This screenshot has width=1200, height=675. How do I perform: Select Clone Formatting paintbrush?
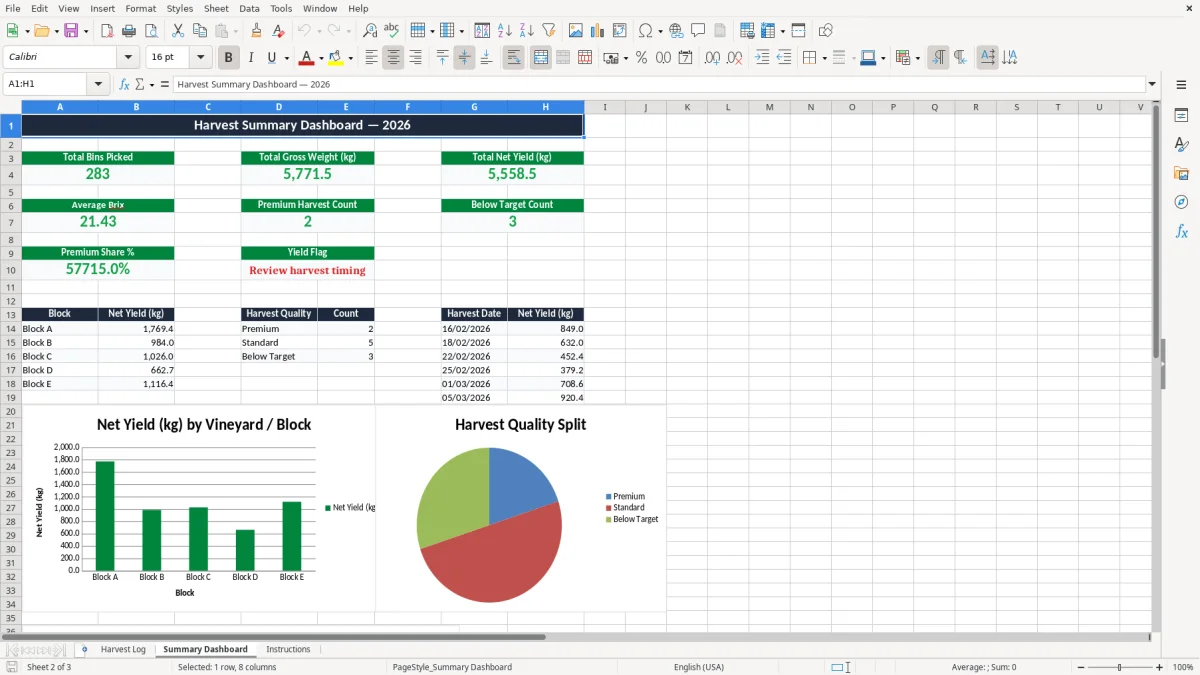tap(256, 31)
